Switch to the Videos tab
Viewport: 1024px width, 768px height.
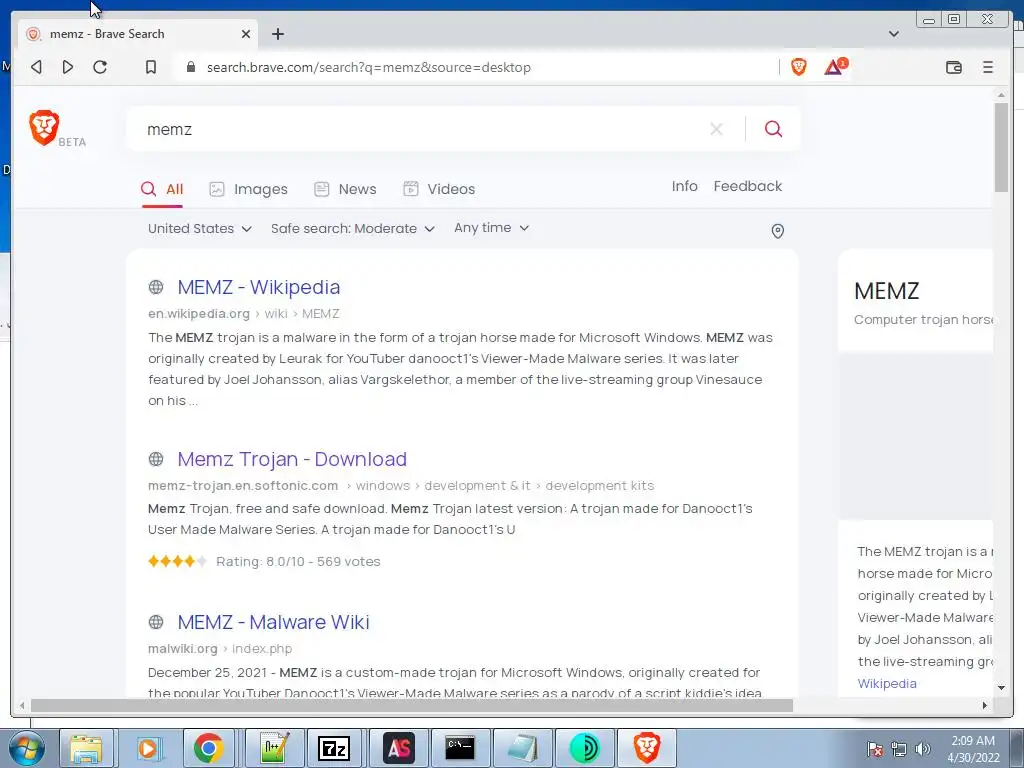pyautogui.click(x=439, y=189)
